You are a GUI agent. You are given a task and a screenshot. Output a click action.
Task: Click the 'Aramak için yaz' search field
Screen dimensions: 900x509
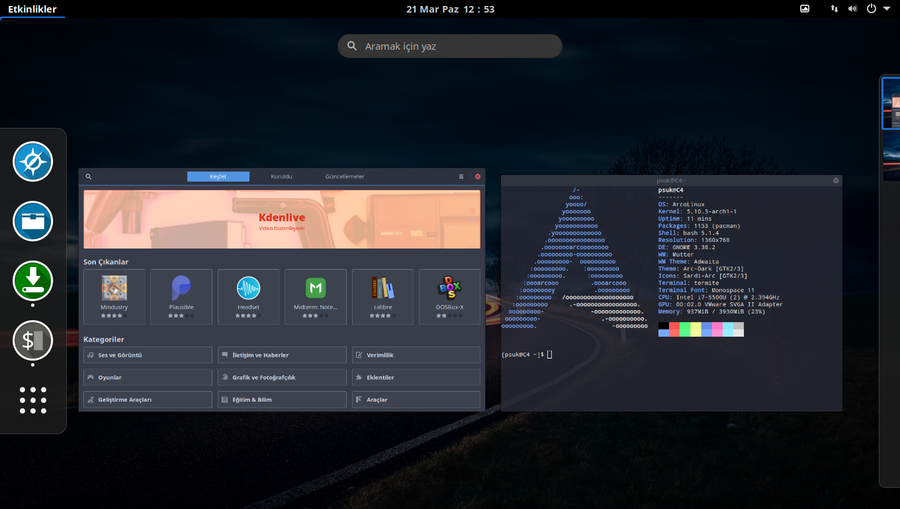[450, 46]
